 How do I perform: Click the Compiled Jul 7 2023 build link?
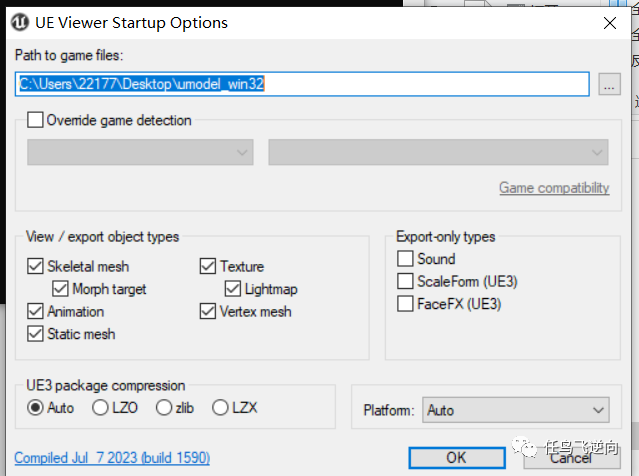[x=112, y=458]
